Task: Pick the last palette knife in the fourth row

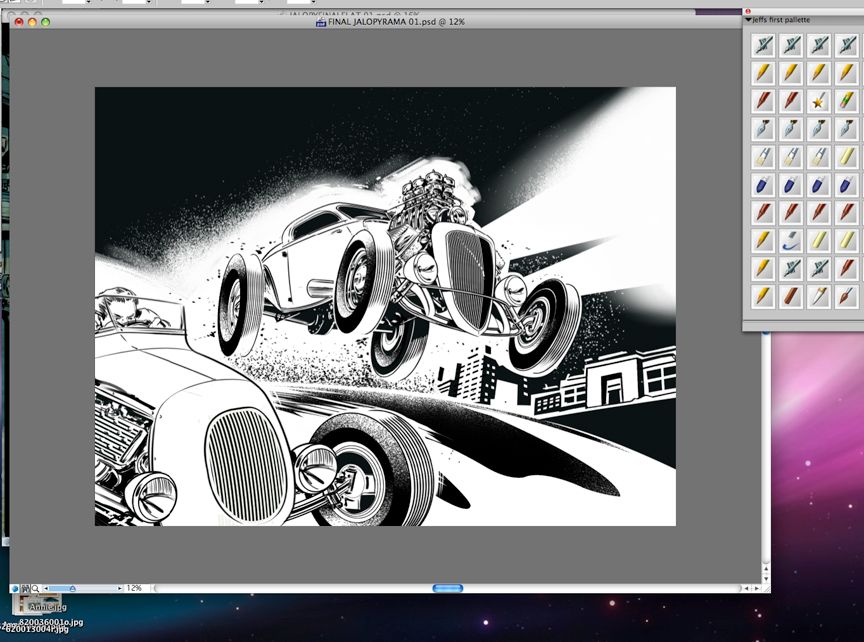Action: (846, 129)
